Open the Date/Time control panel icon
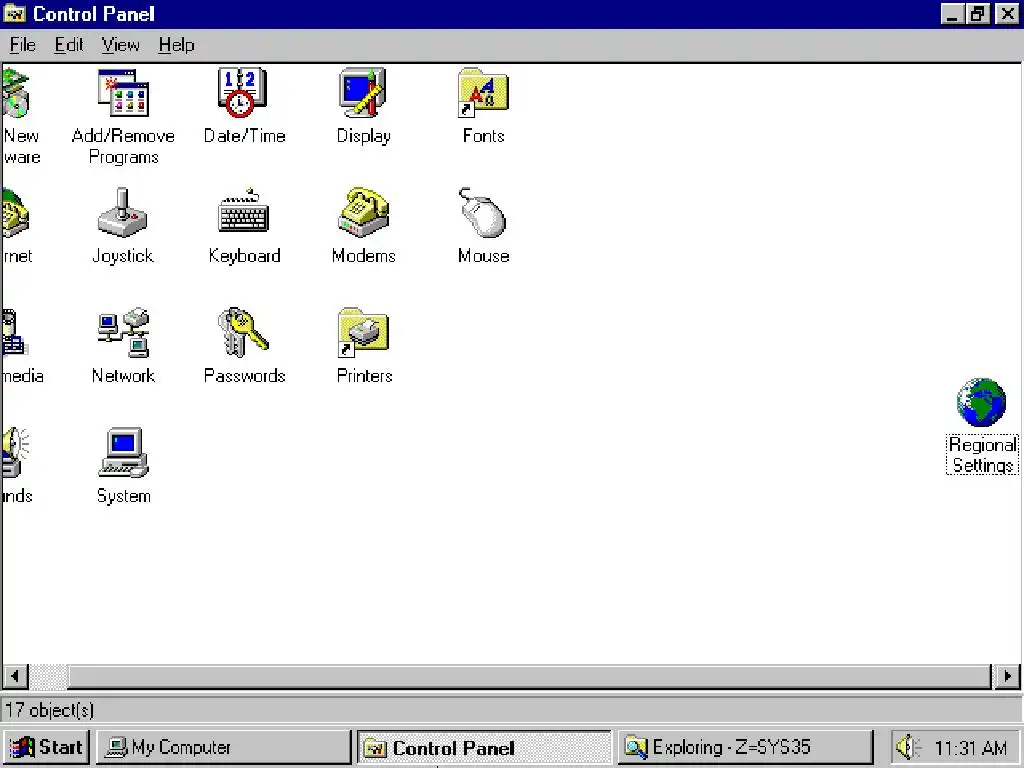Screen dimensions: 1024x768 tap(242, 92)
